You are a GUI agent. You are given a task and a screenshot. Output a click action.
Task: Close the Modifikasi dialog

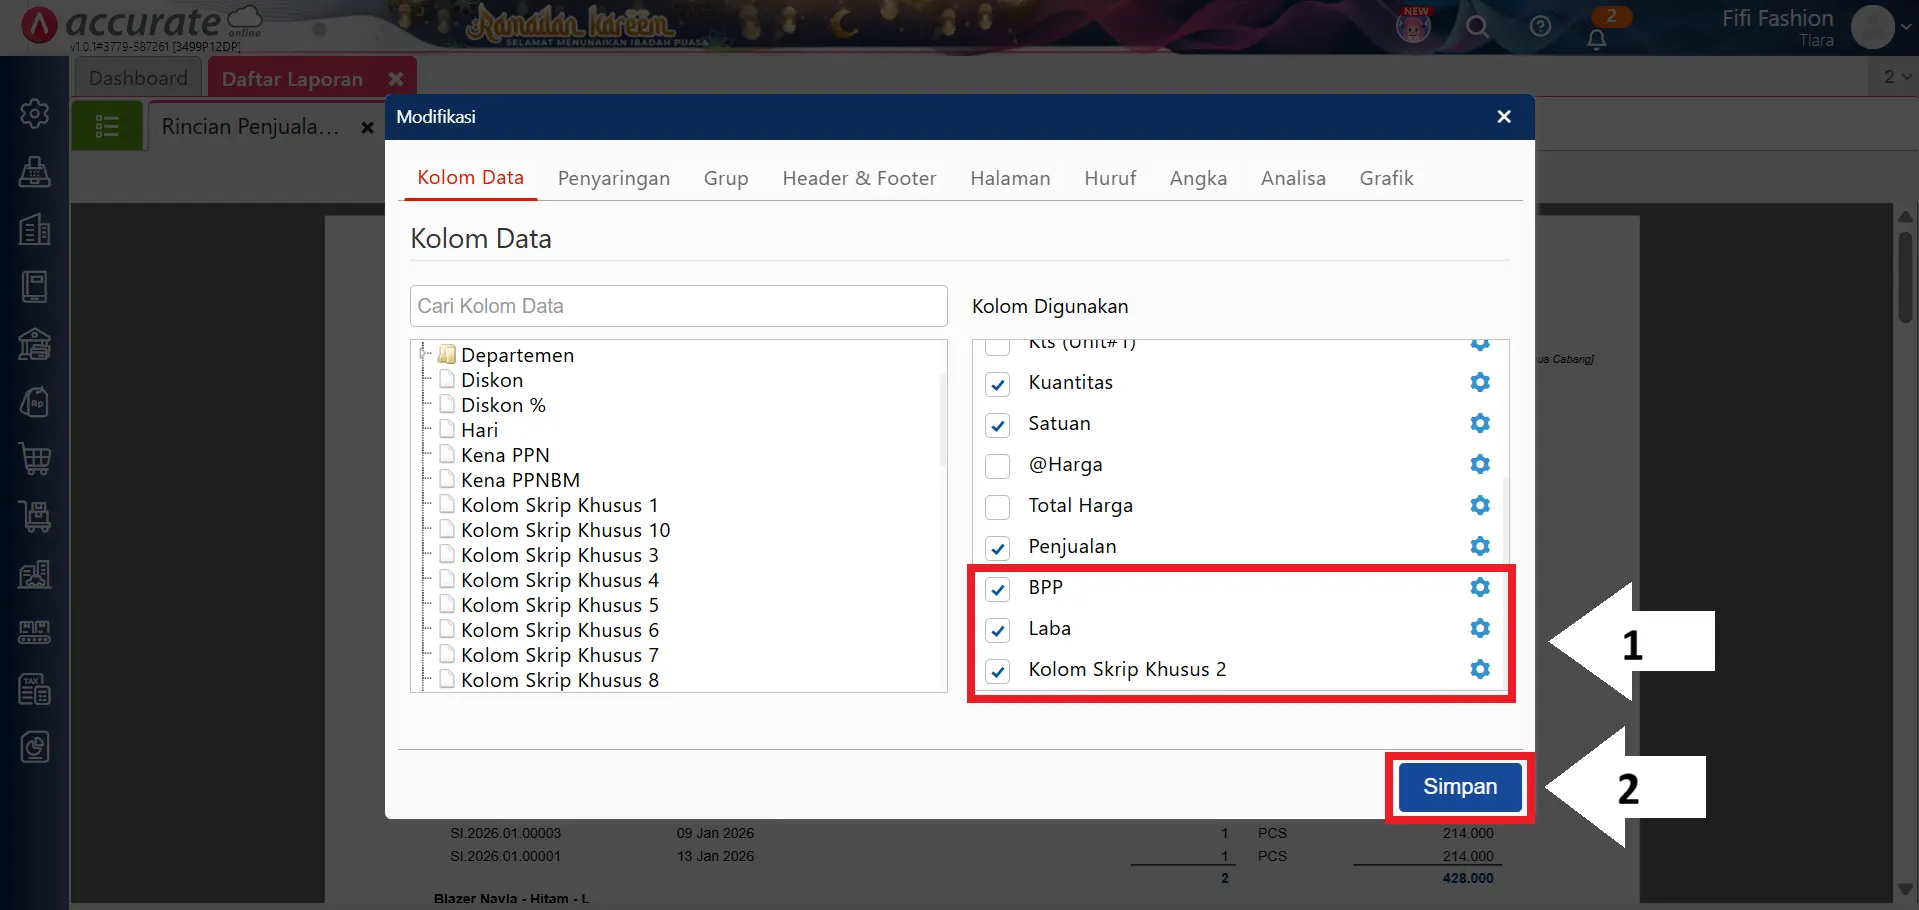(x=1503, y=117)
